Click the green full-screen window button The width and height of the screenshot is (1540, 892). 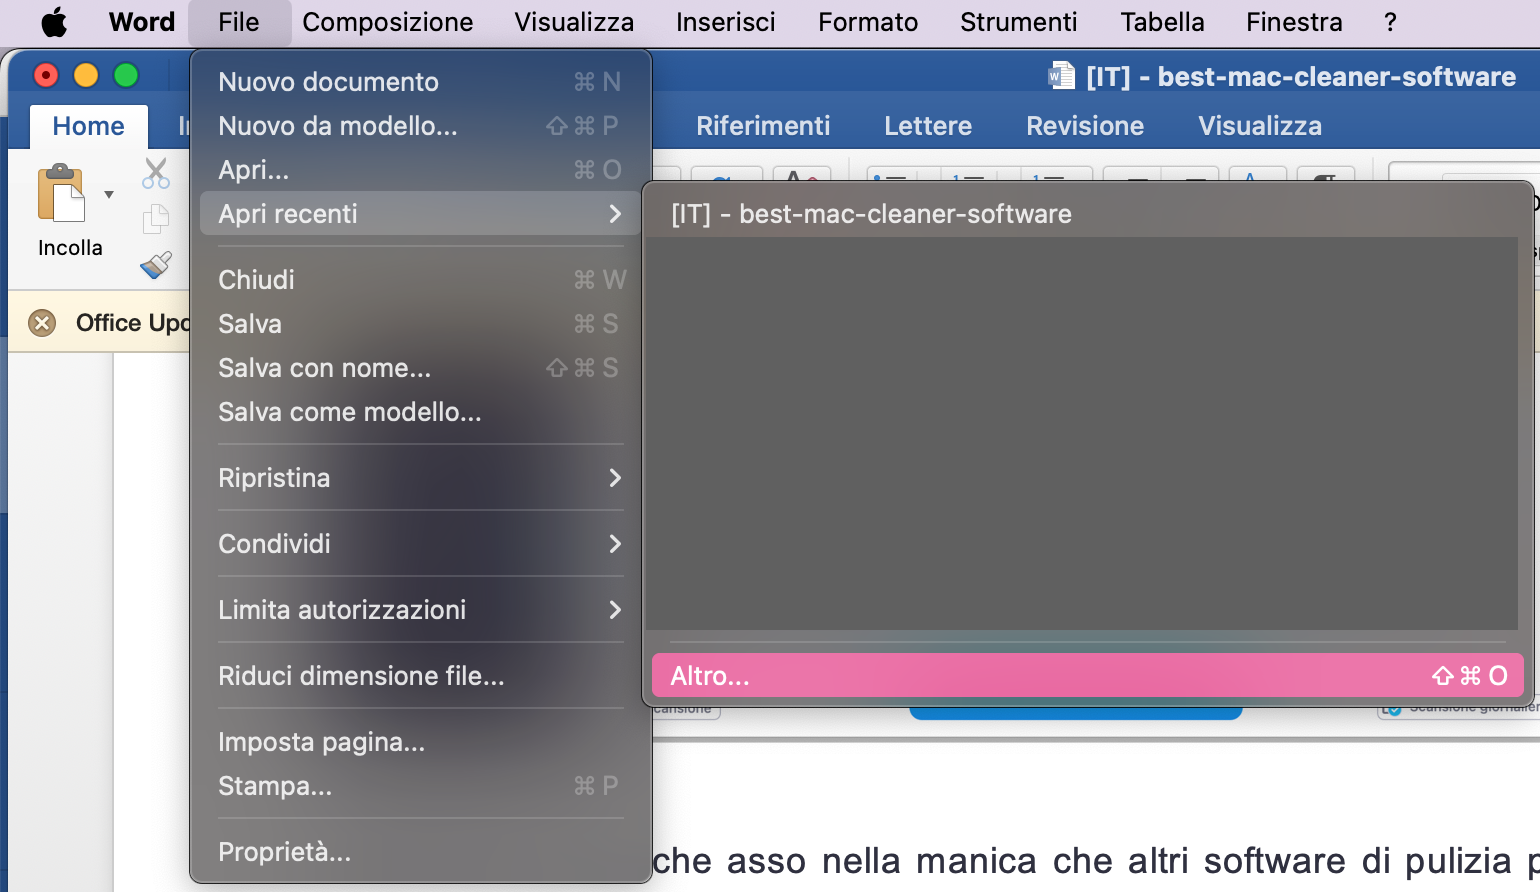(126, 75)
